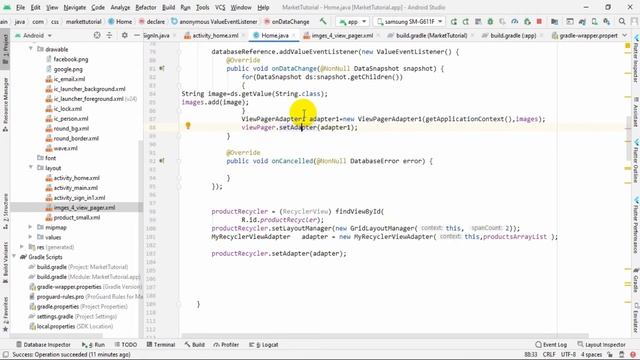The height and width of the screenshot is (360, 640).
Task: Click the locate target icon in Project panel
Action: tap(97, 36)
